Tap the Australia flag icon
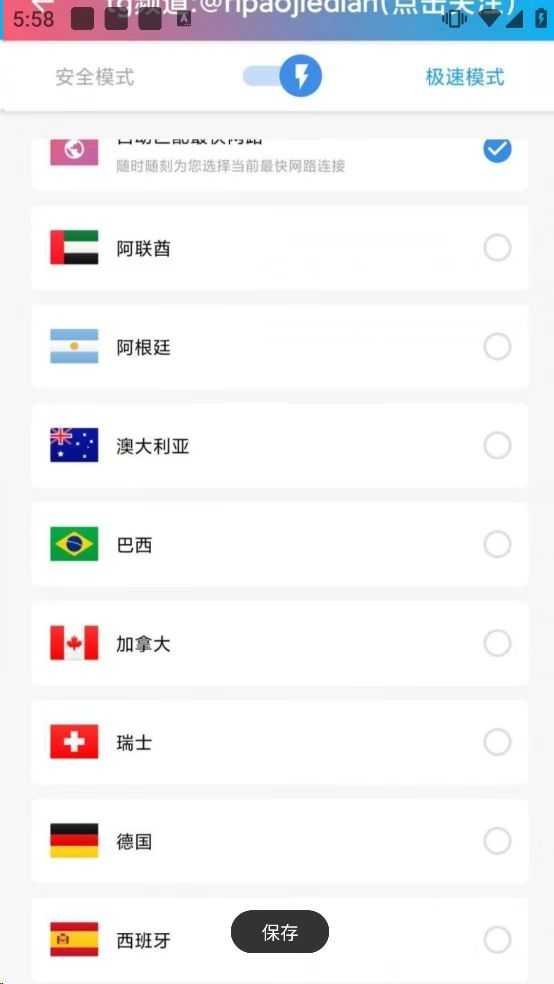This screenshot has height=984, width=554. pyautogui.click(x=74, y=445)
